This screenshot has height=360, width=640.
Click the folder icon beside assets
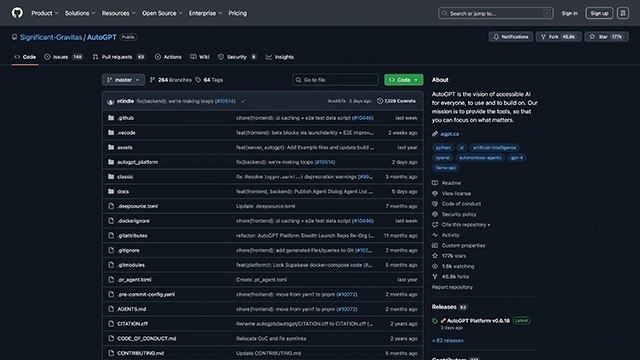111,147
